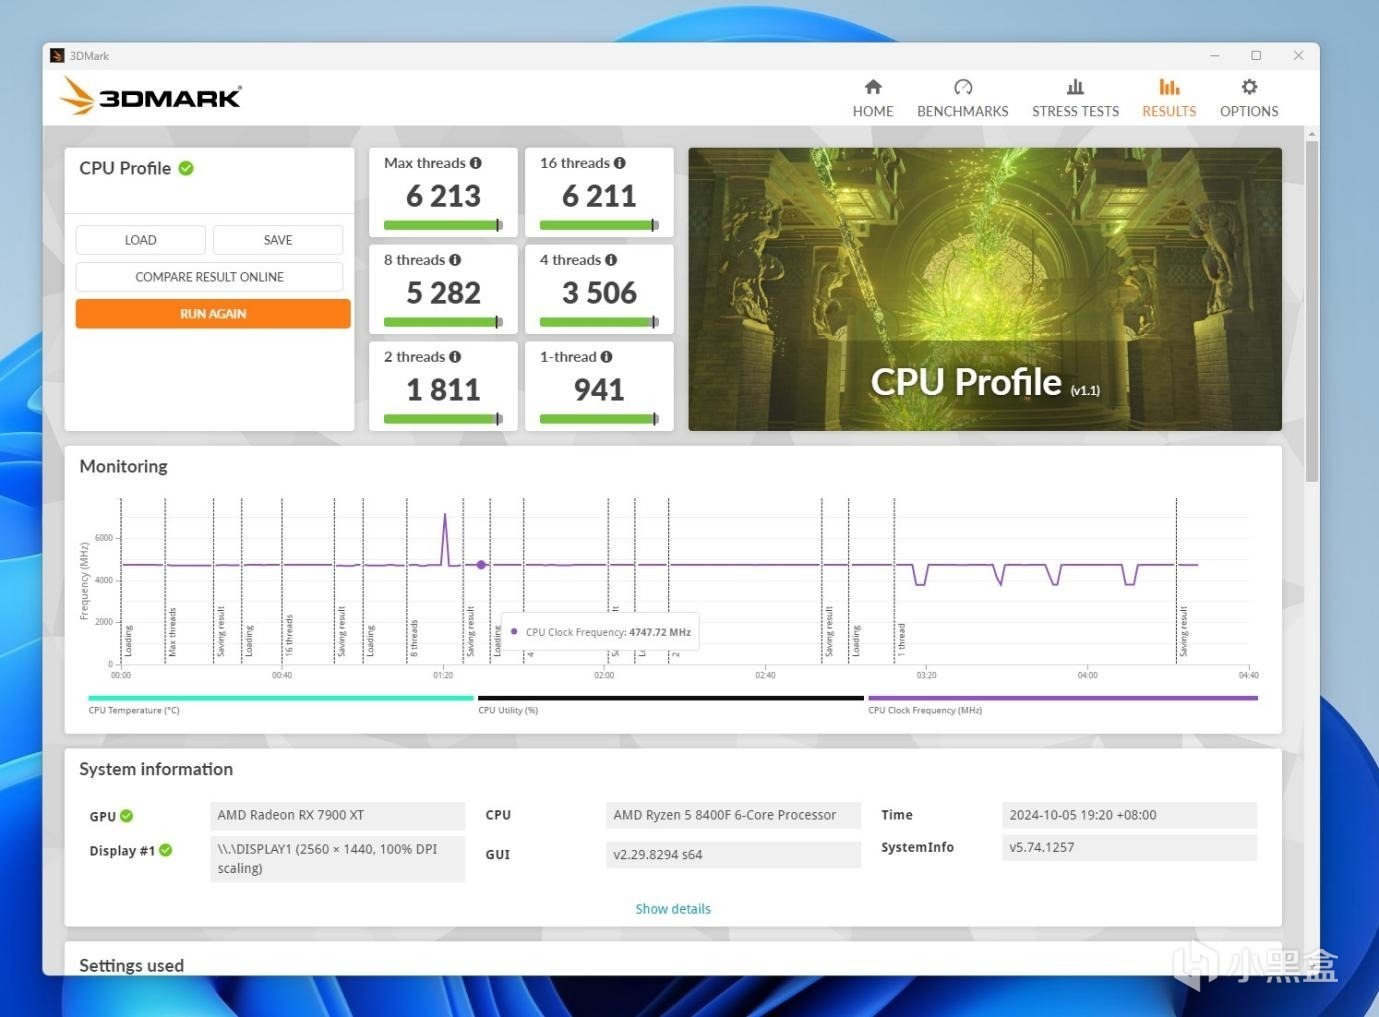Click the 8 threads score bar
Viewport: 1379px width, 1017px height.
tap(443, 322)
